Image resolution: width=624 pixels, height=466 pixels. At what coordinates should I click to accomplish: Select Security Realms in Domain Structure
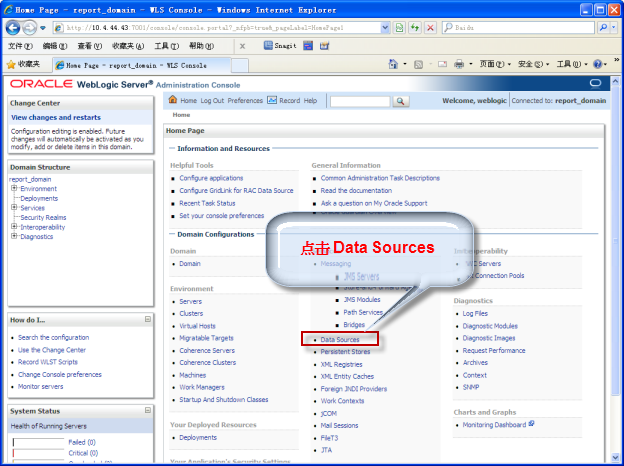(x=43, y=217)
